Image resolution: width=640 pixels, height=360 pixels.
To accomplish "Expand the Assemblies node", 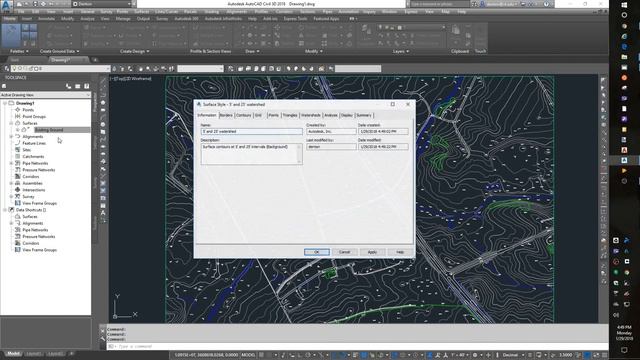I will [11, 183].
